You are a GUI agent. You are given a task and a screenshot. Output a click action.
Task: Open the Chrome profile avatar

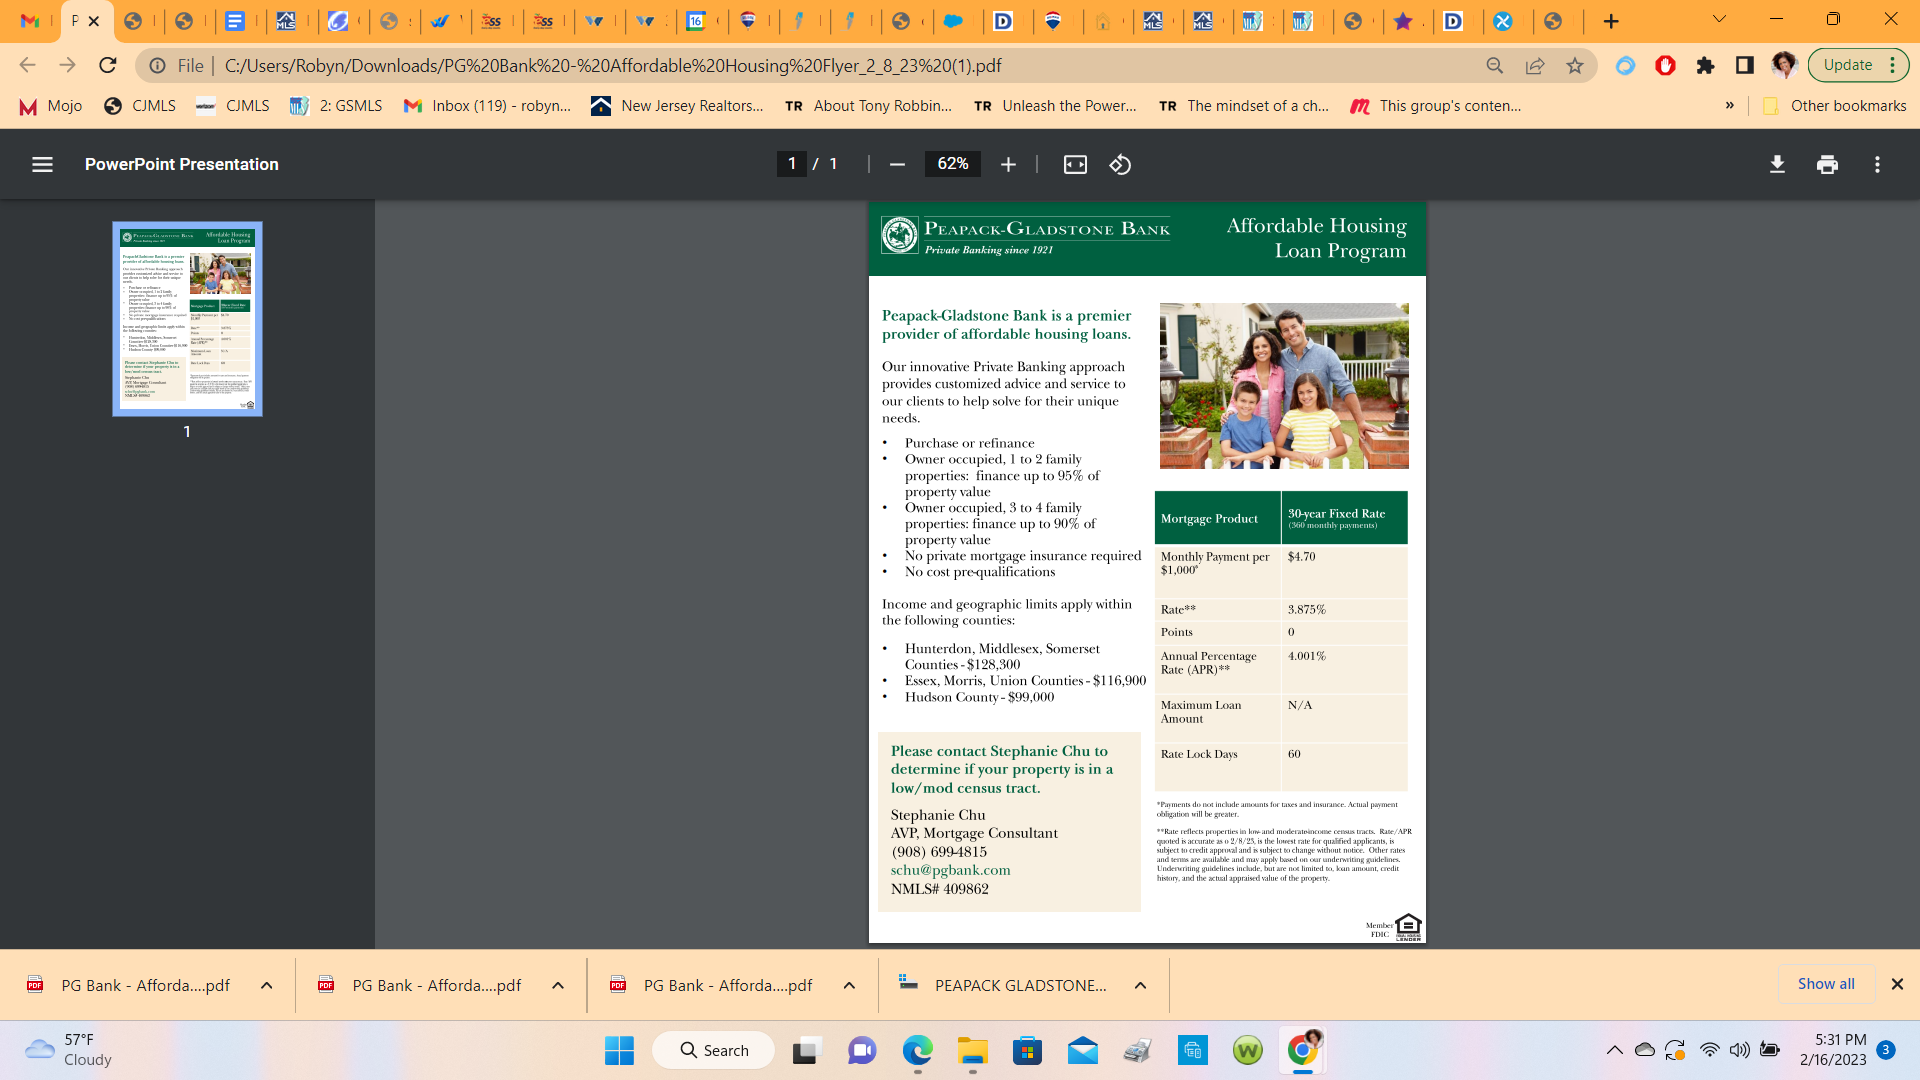[x=1784, y=65]
